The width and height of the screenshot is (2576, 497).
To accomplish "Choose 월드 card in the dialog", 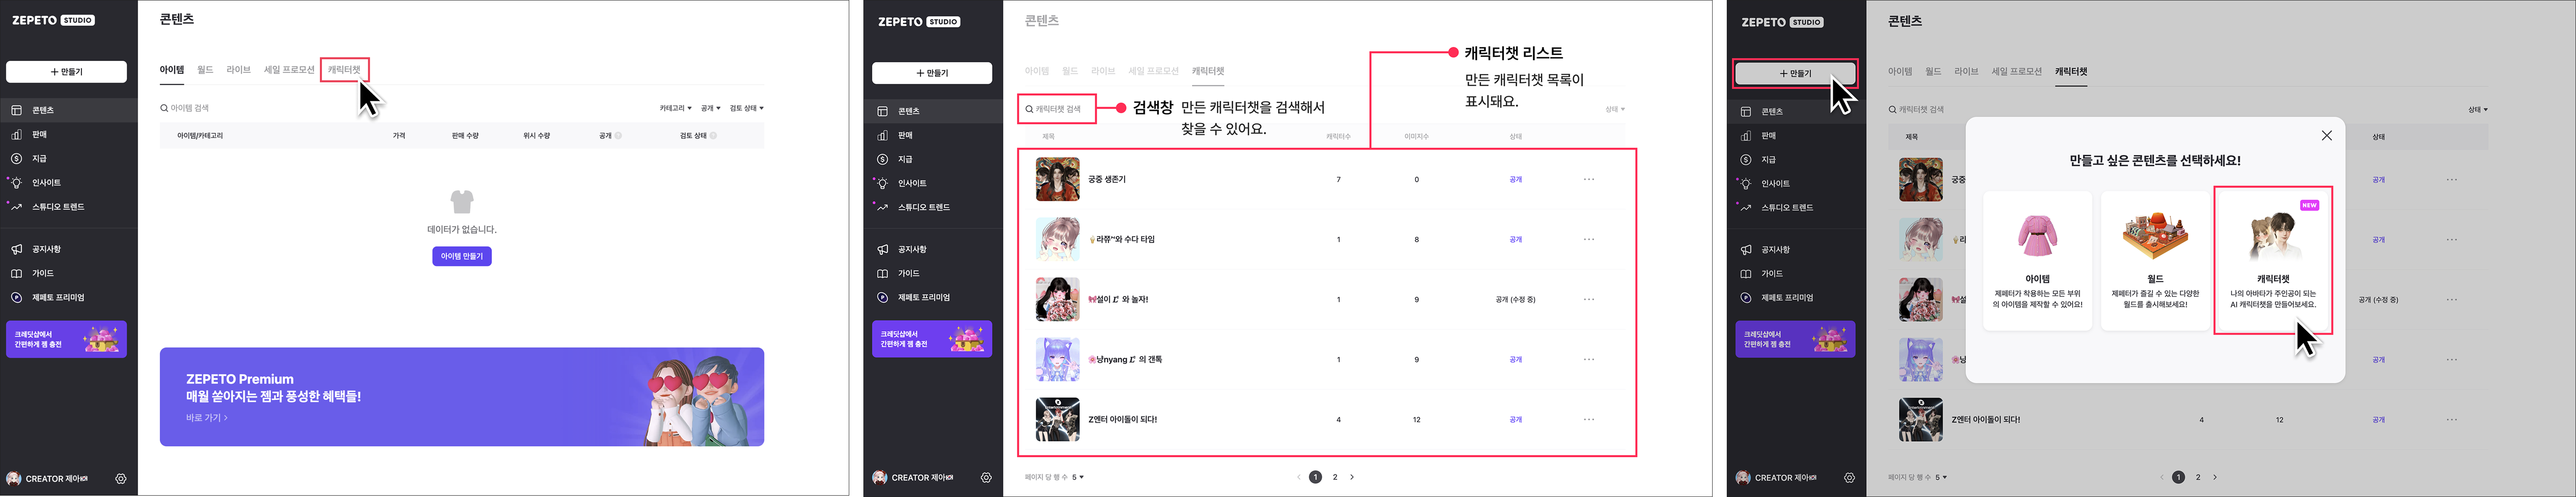I will (2155, 260).
